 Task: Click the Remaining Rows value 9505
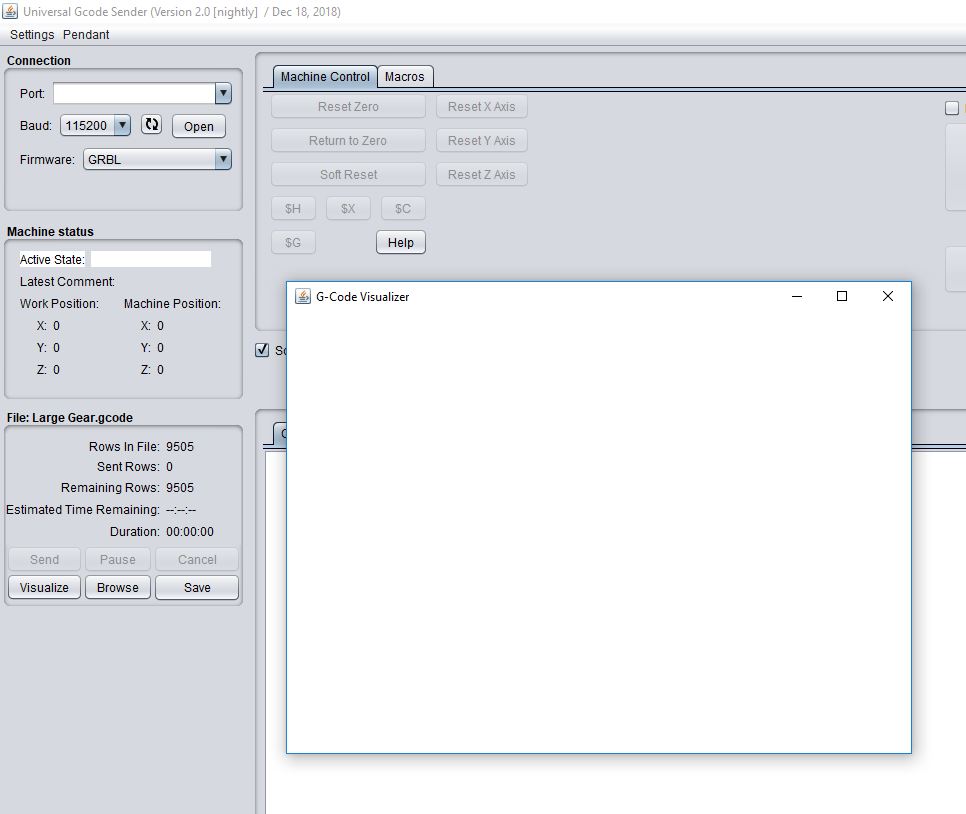180,487
